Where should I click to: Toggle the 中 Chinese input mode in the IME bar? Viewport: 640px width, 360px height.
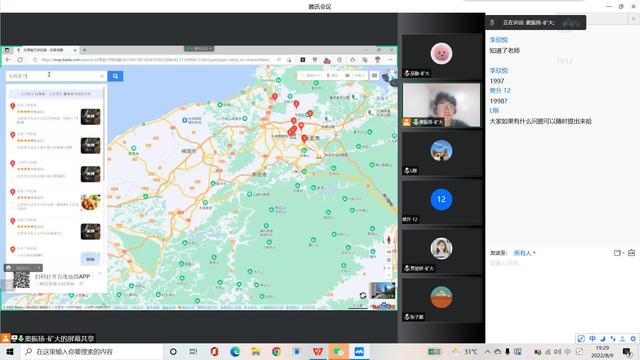(x=592, y=339)
